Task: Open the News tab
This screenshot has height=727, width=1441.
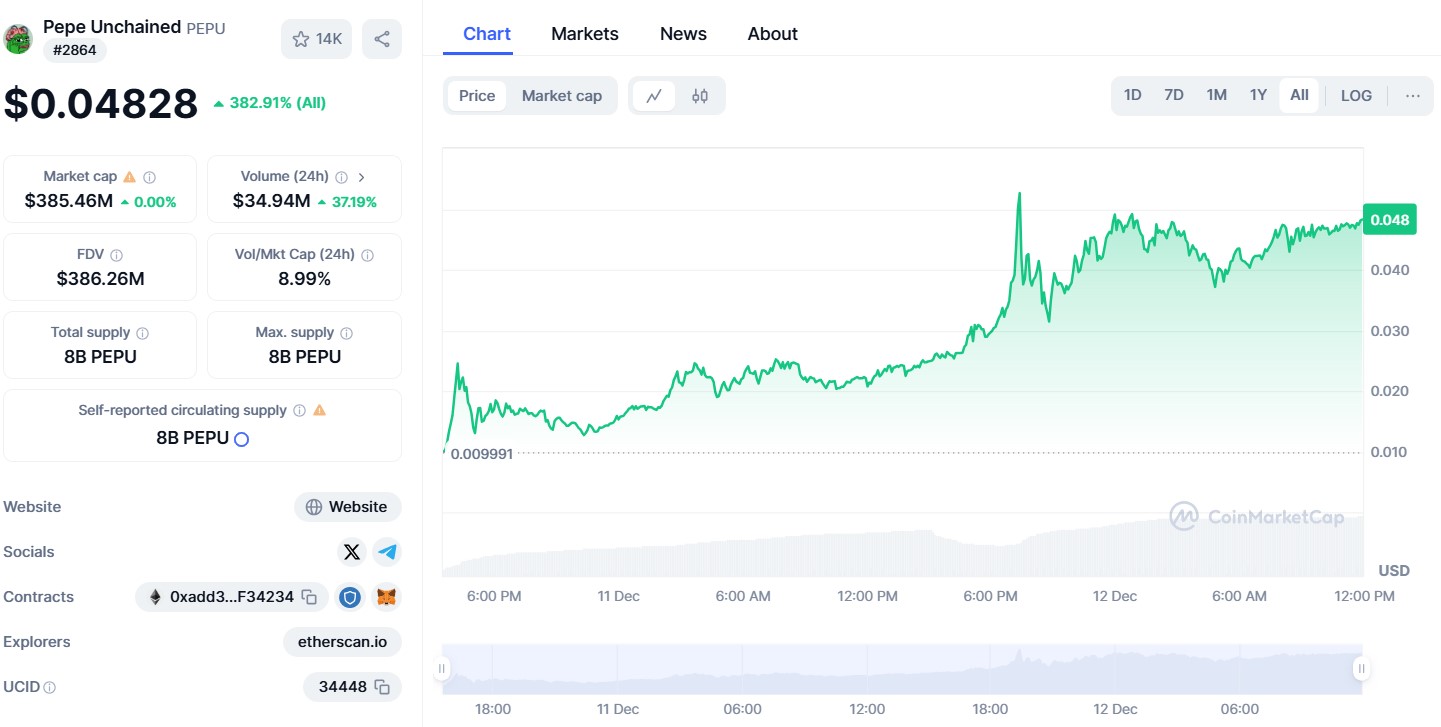Action: point(683,34)
